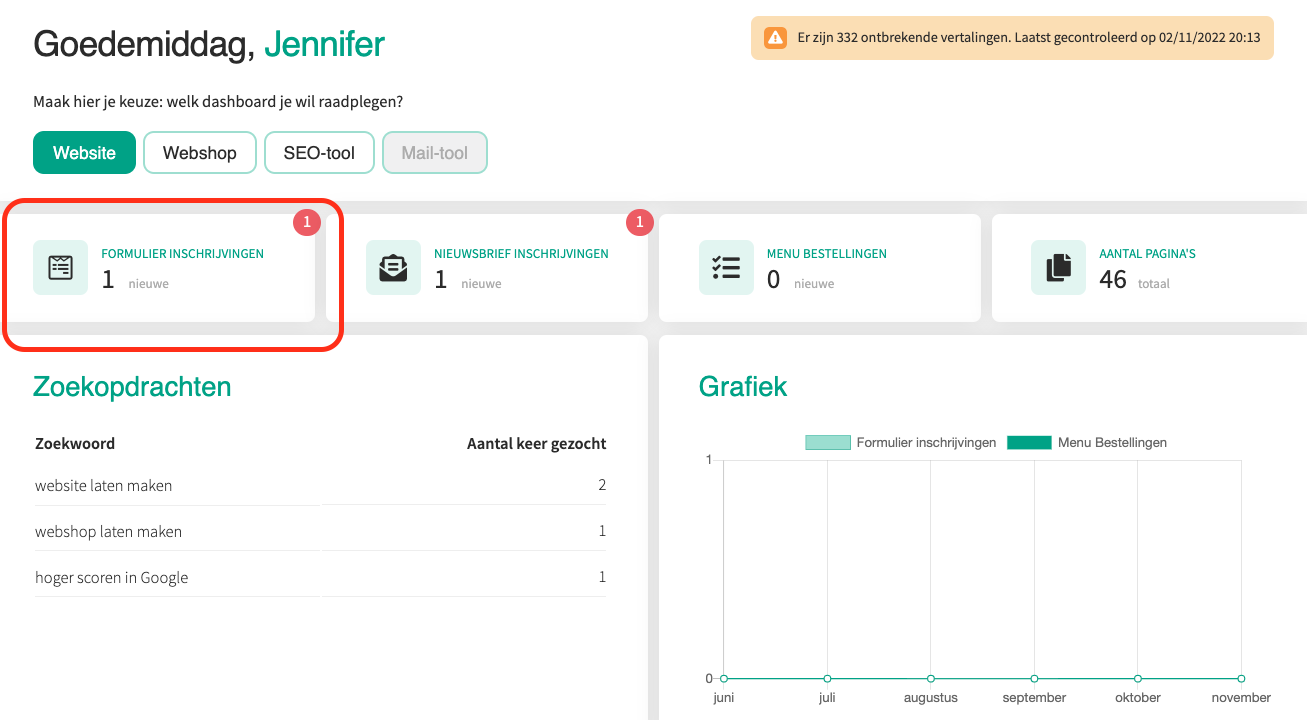Image resolution: width=1307 pixels, height=720 pixels.
Task: Click the juni data point on chart
Action: (724, 679)
